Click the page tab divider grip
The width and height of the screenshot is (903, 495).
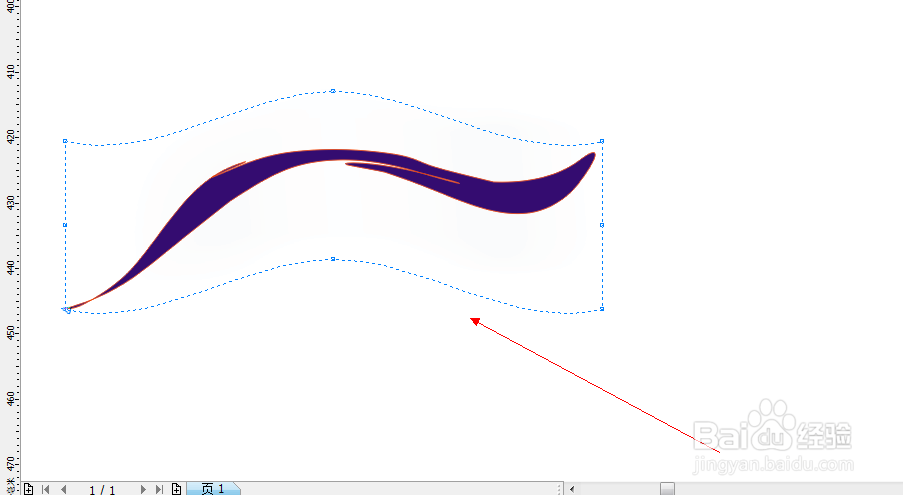[559, 489]
